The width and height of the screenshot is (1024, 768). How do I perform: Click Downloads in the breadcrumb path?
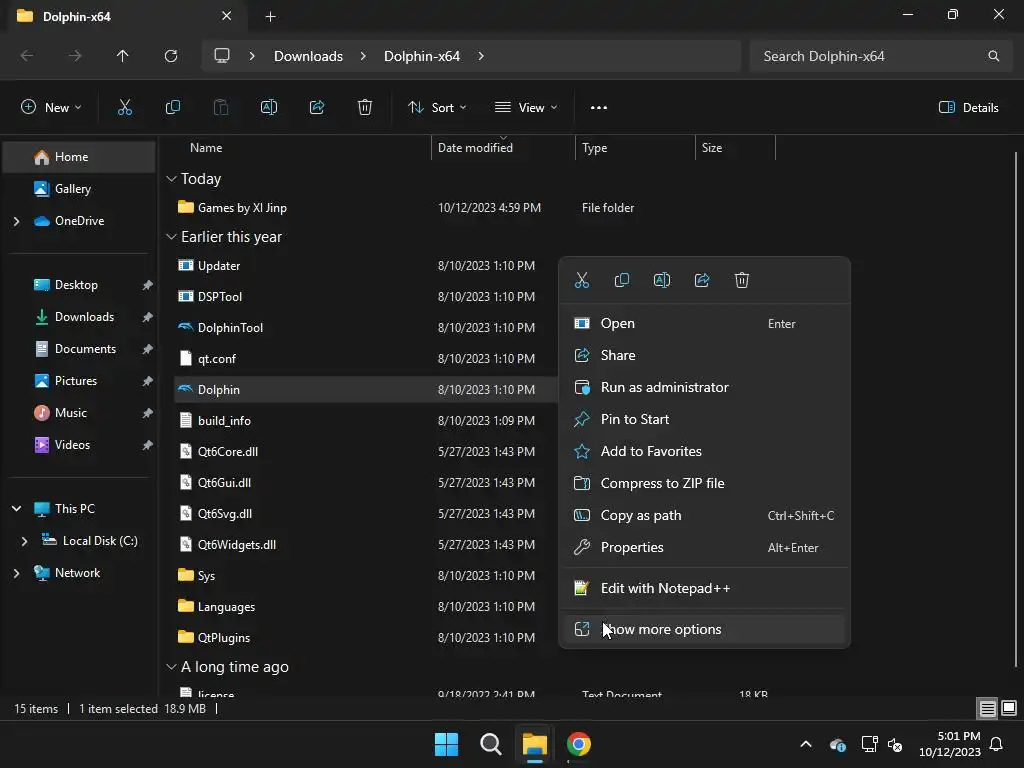308,56
